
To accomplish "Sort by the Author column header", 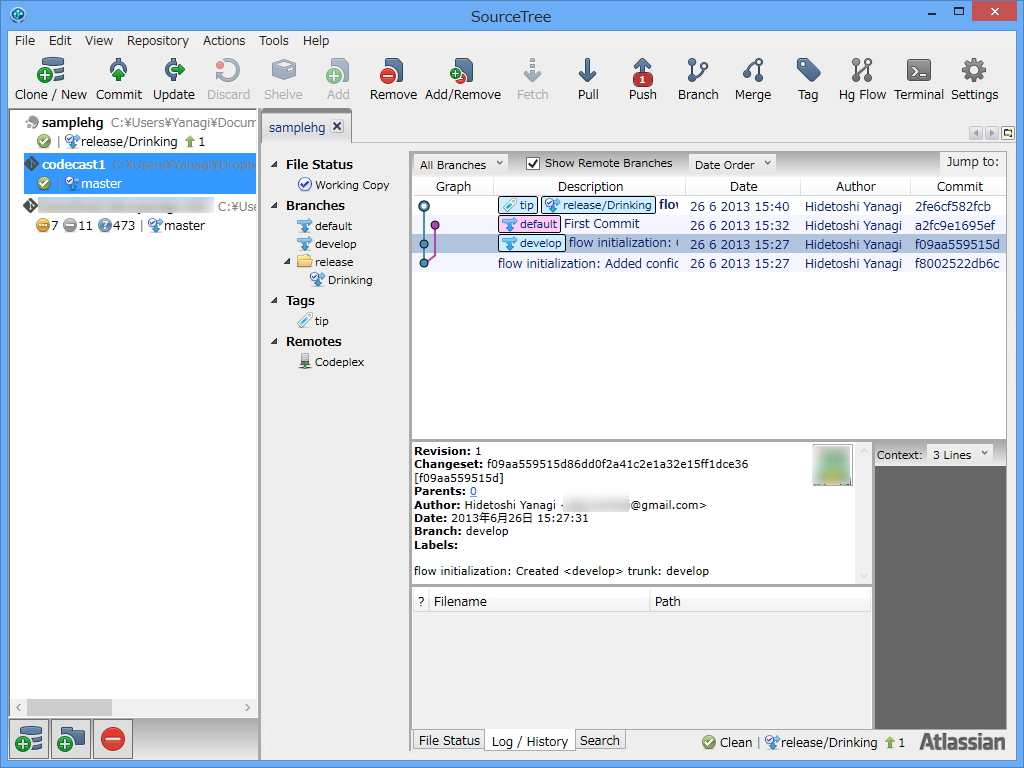I will pyautogui.click(x=856, y=186).
